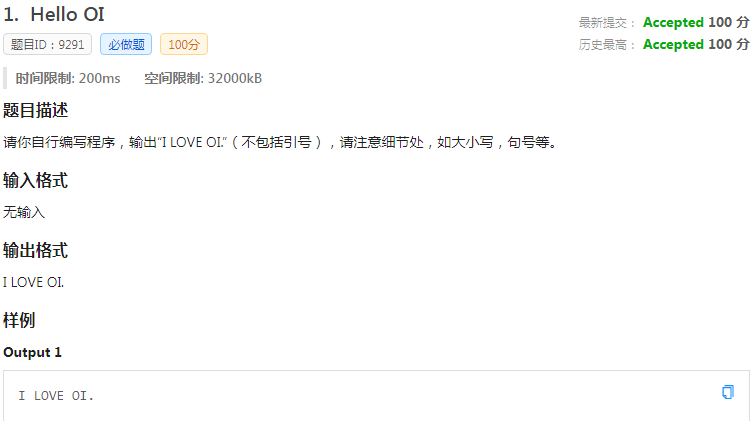
Task: Click the I LOVE OI. output format line
Action: pos(33,282)
